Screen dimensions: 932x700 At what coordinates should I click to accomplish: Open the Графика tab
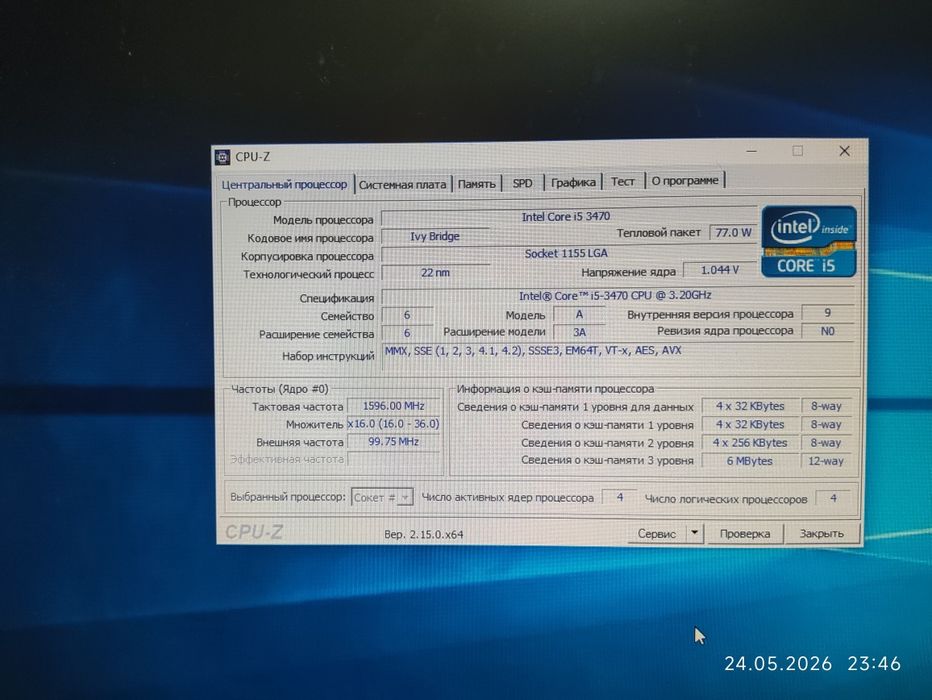pyautogui.click(x=573, y=182)
